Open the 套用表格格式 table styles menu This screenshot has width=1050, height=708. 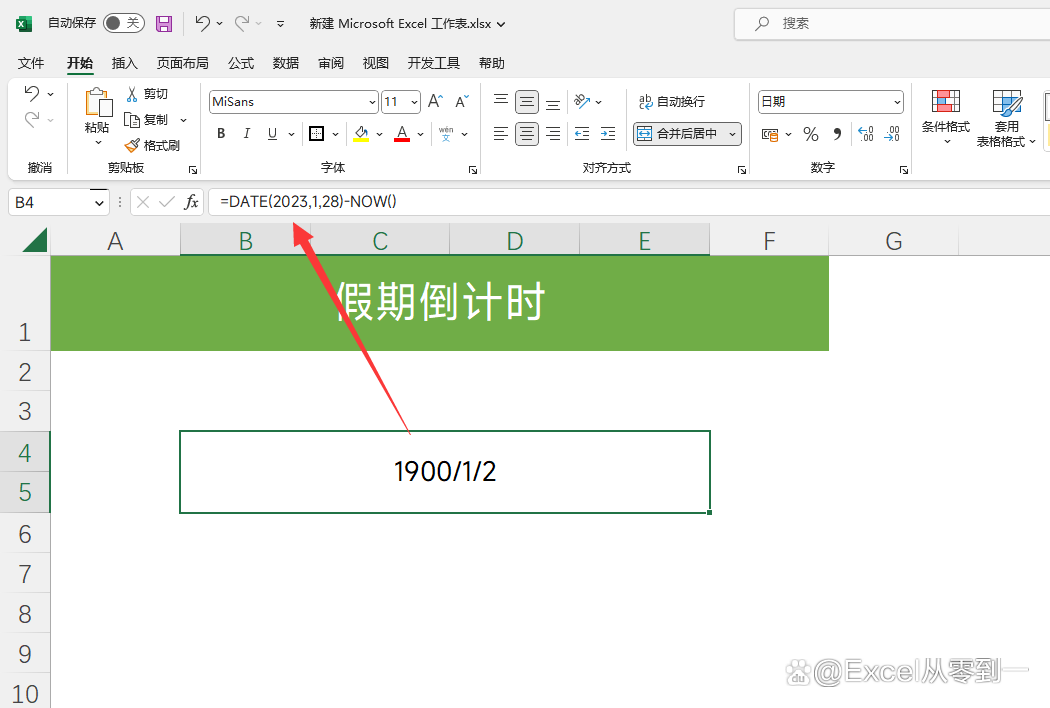pos(1006,118)
